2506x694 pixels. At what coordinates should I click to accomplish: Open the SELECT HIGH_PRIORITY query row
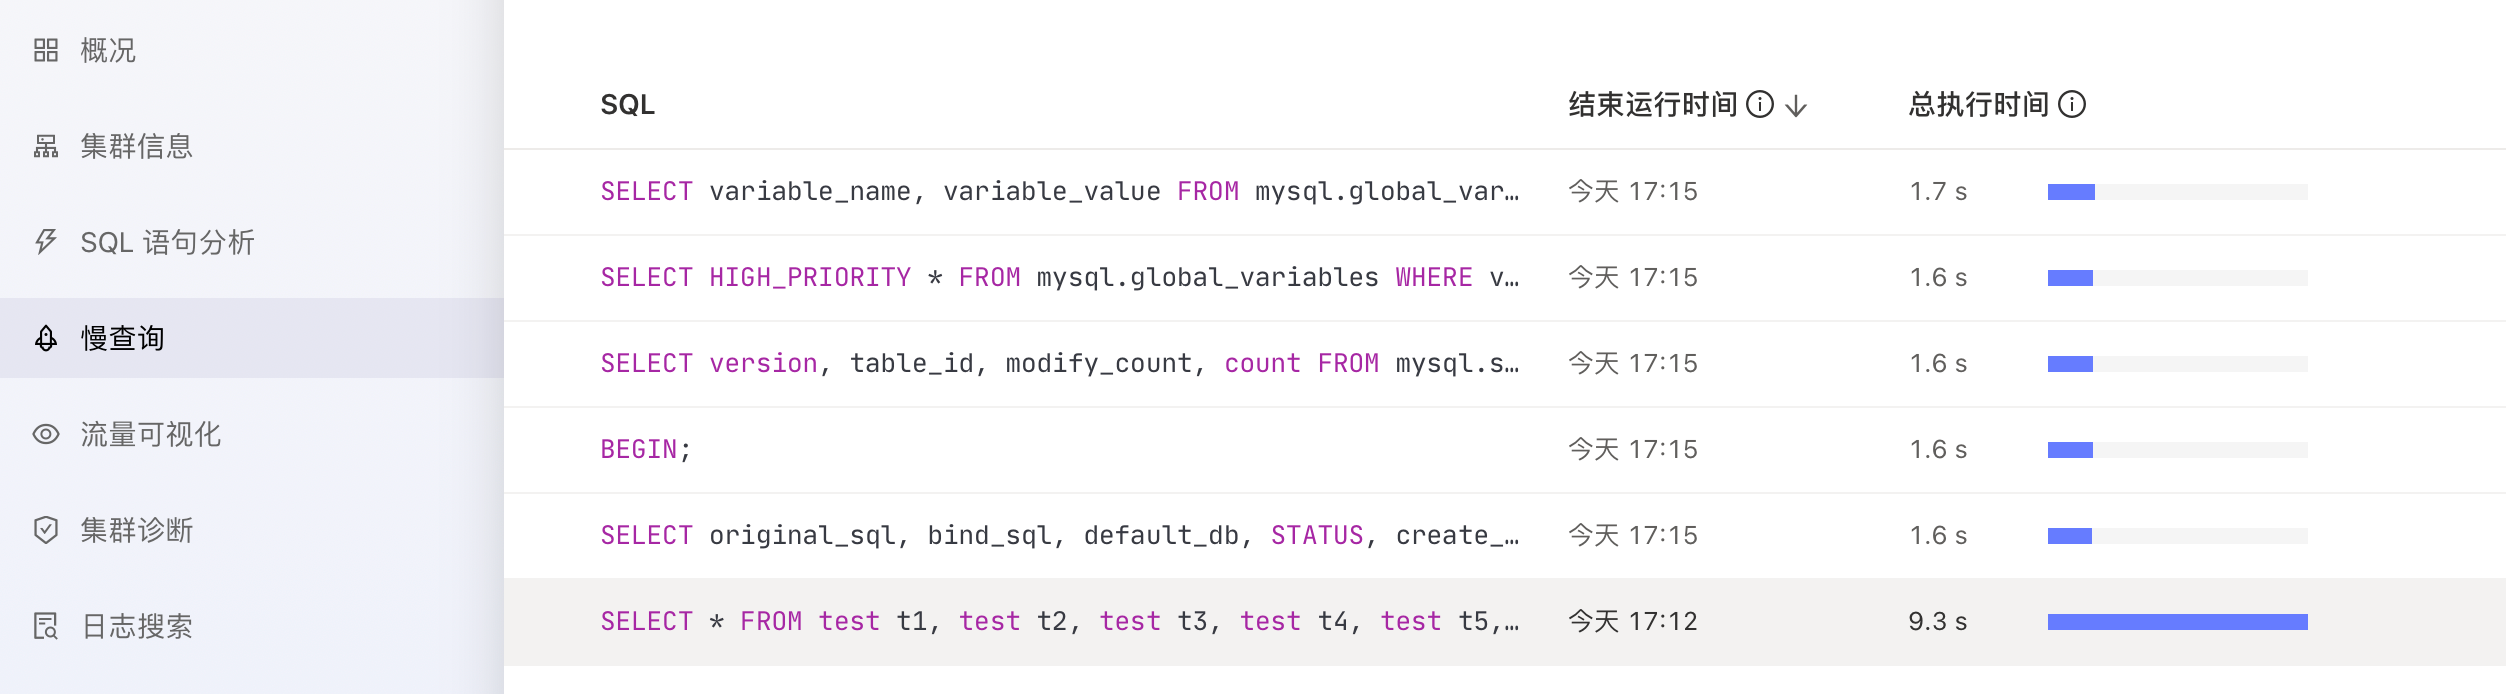1058,277
